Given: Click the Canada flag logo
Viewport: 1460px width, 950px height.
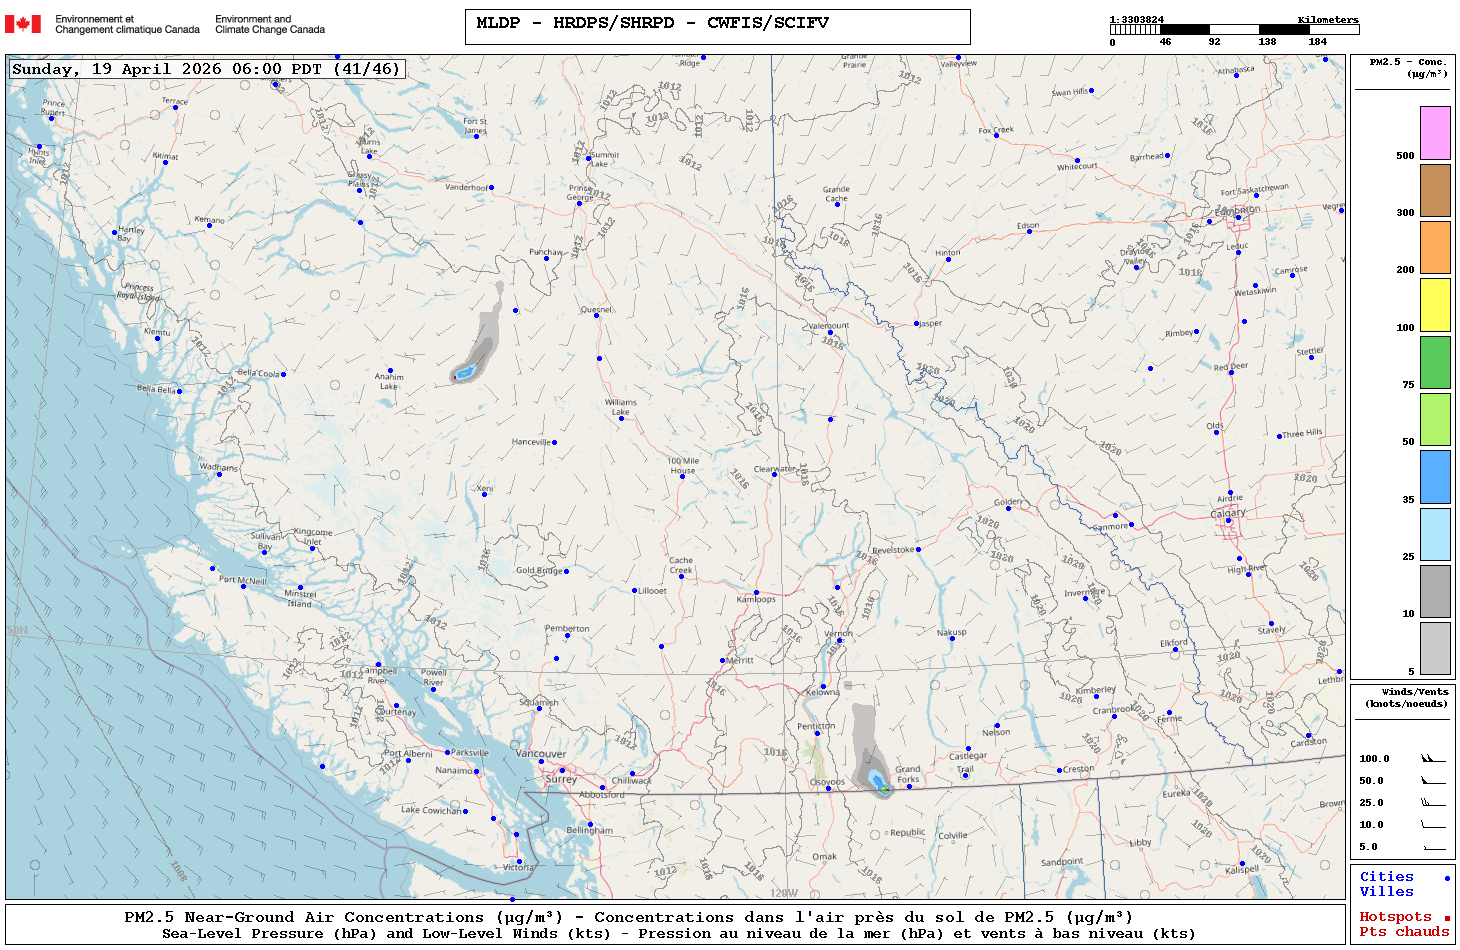Looking at the screenshot, I should click(23, 24).
